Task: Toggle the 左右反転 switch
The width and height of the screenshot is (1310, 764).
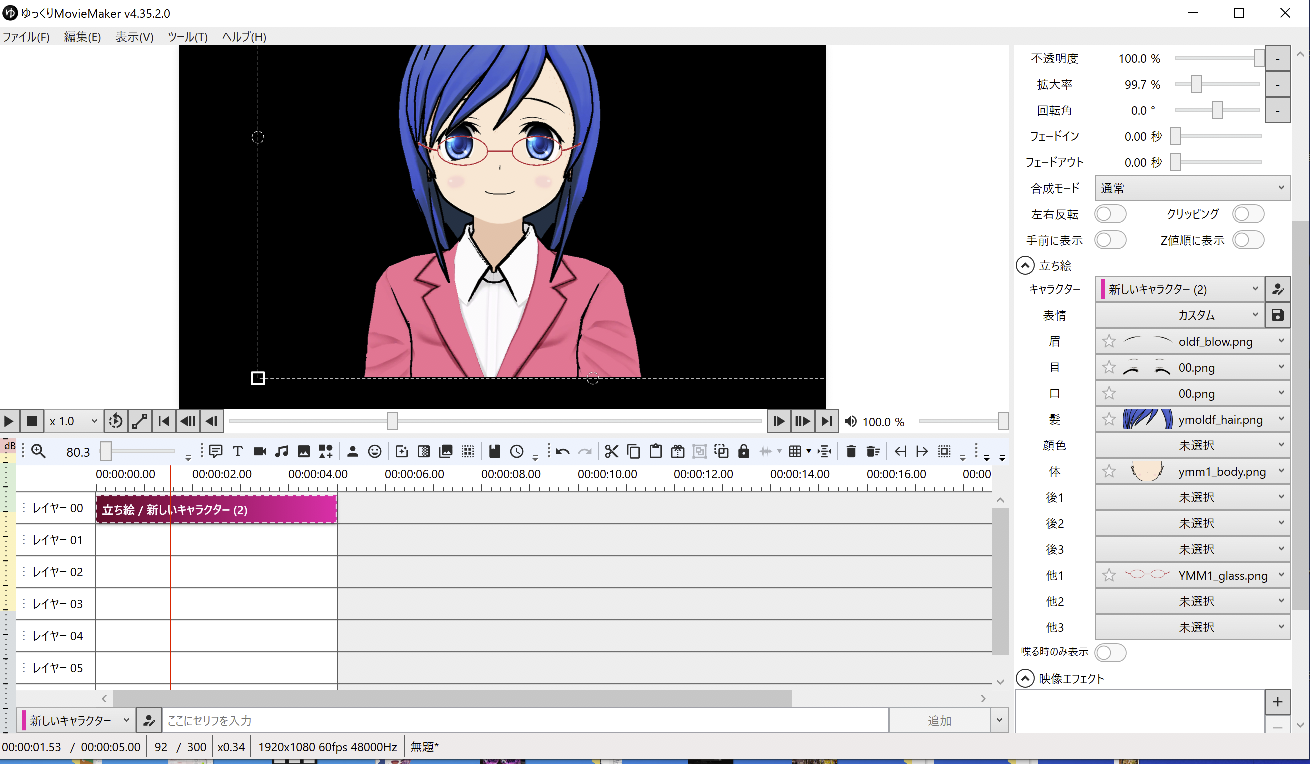Action: click(1110, 214)
